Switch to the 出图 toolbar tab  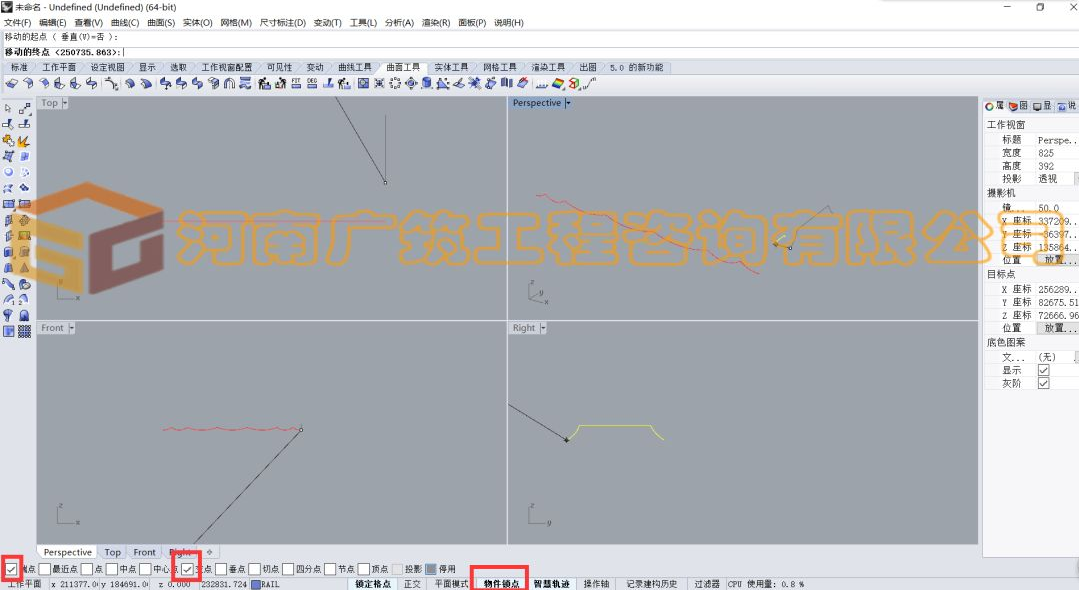pyautogui.click(x=588, y=67)
